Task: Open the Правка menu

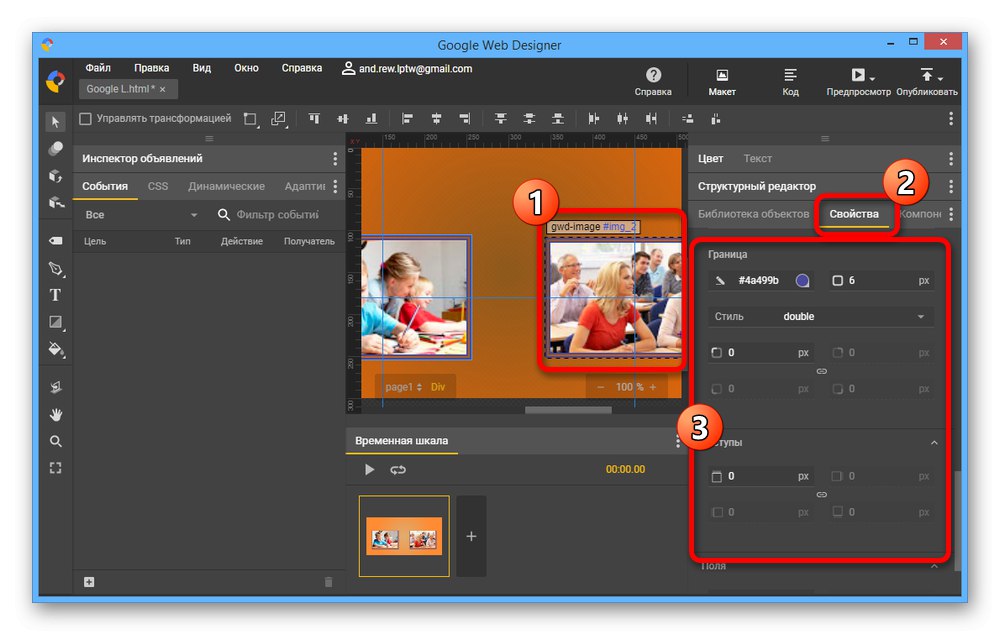Action: point(151,68)
